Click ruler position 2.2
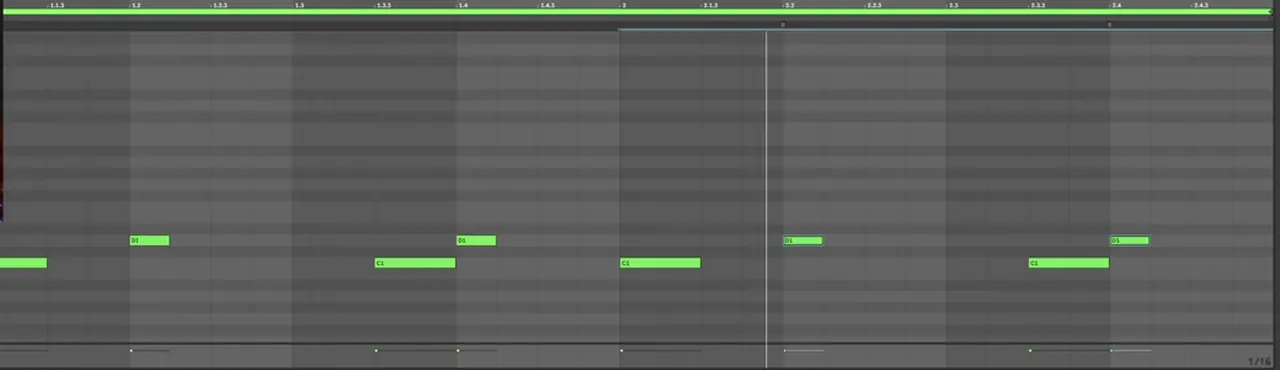The image size is (1280, 370). [x=789, y=5]
